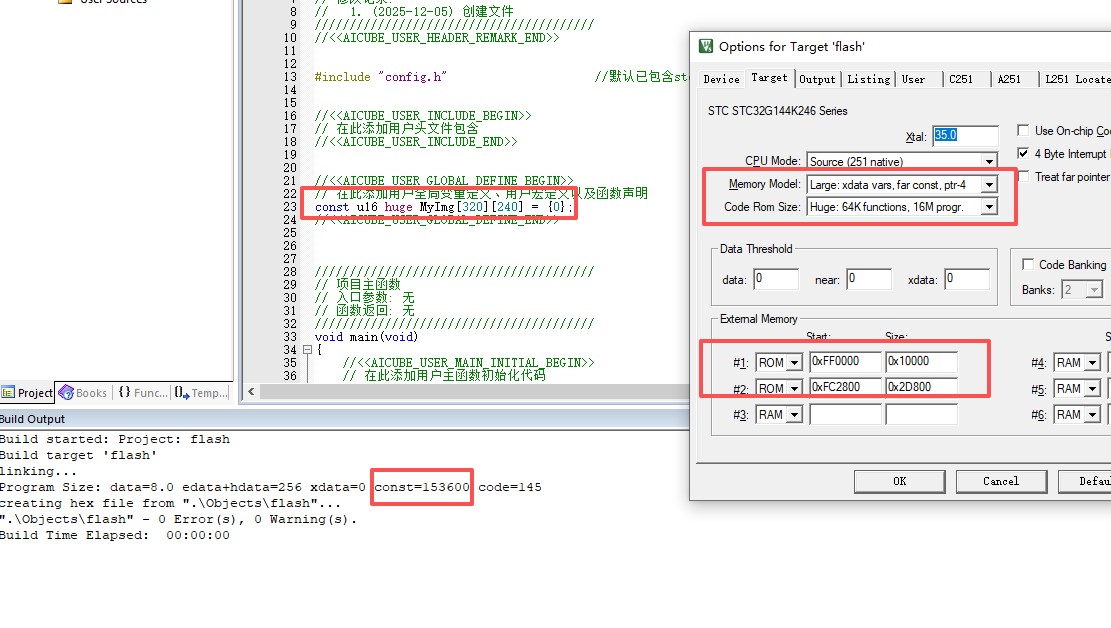This screenshot has width=1111, height=628.
Task: Enable Code Banking checkbox
Action: pos(1027,264)
